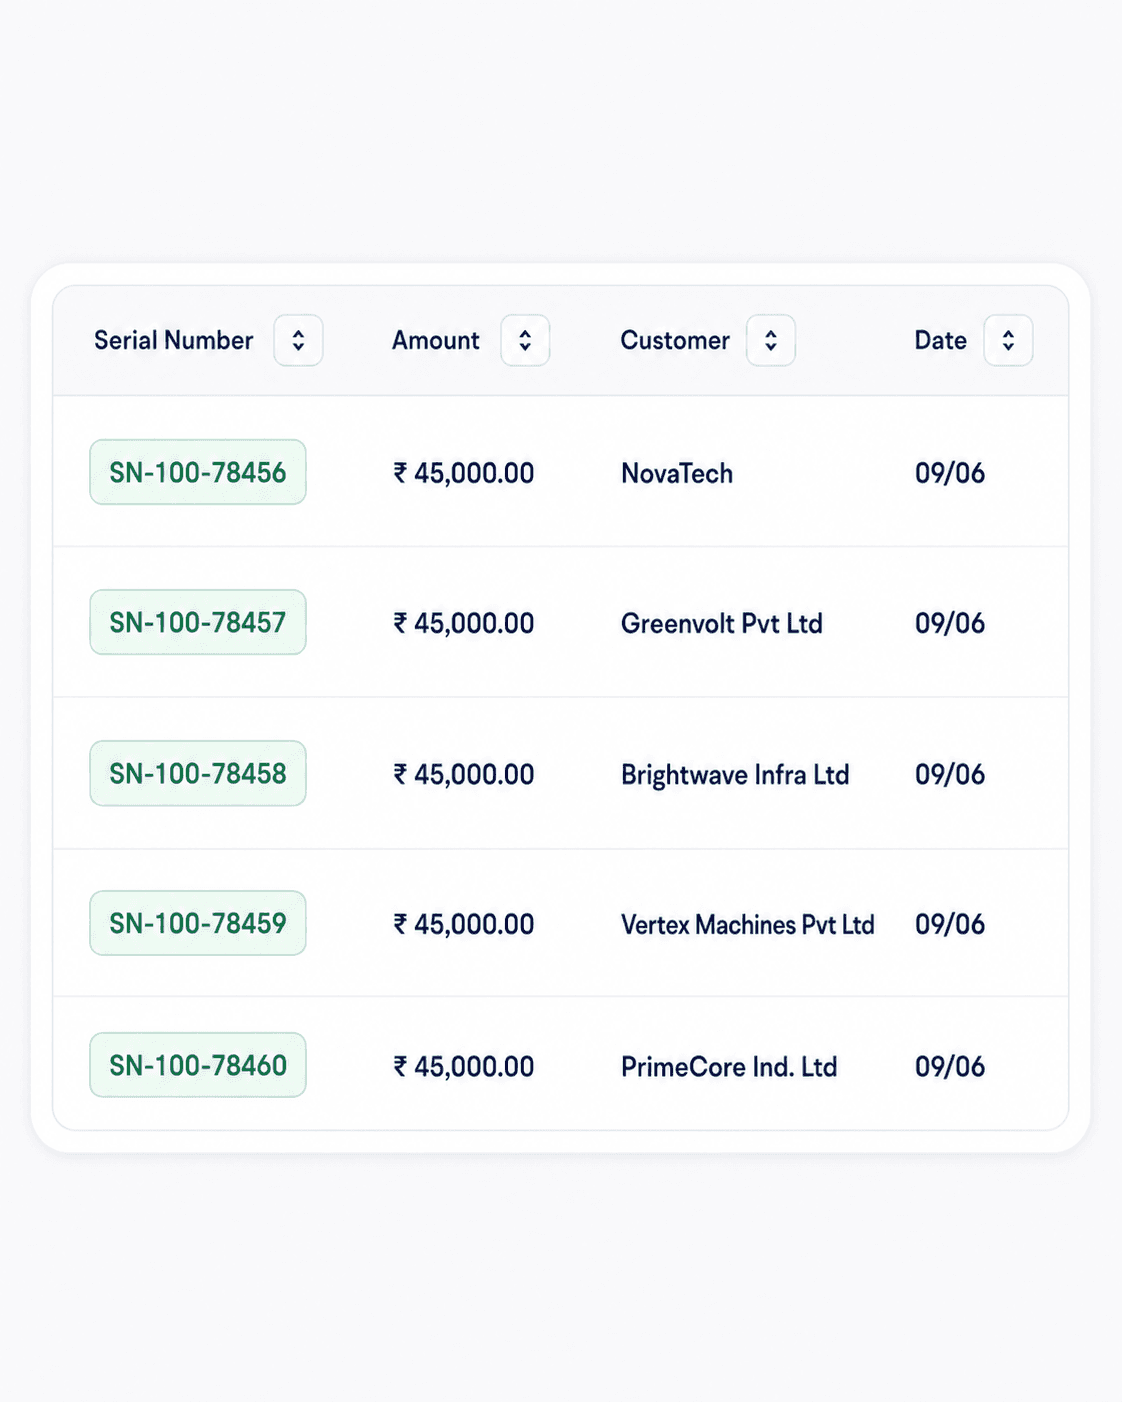Select serial badge SN-100-78460
Screen dimensions: 1122x1402
198,1065
